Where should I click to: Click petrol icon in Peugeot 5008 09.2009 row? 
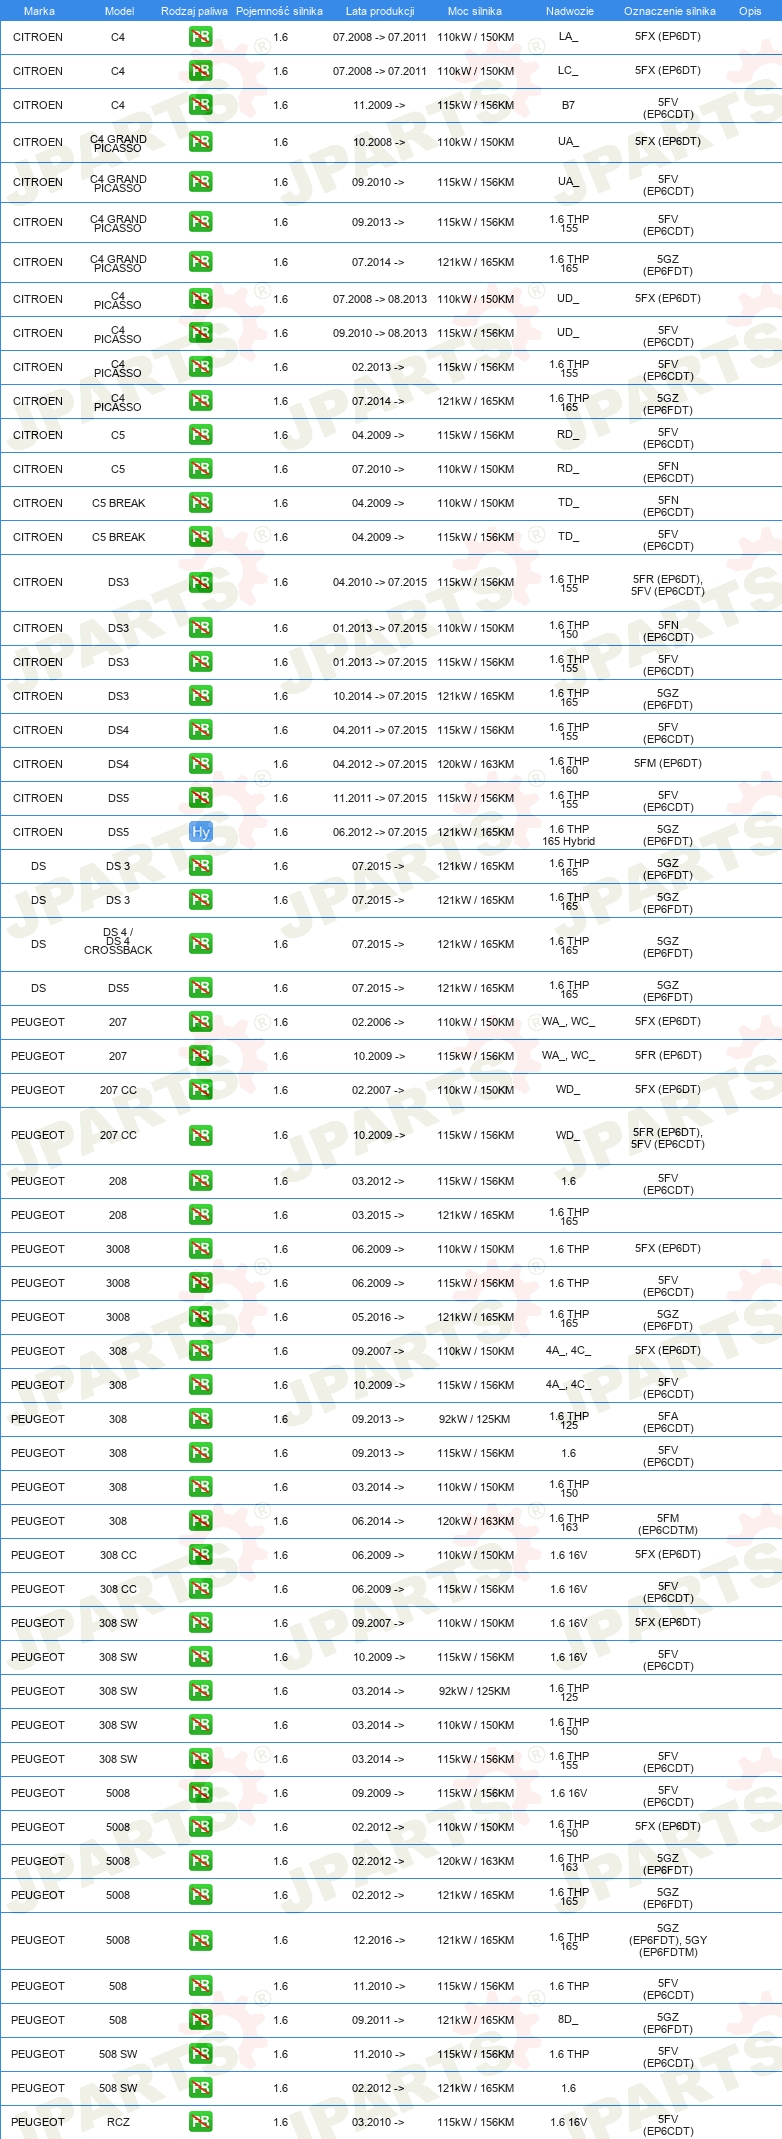click(x=200, y=1793)
